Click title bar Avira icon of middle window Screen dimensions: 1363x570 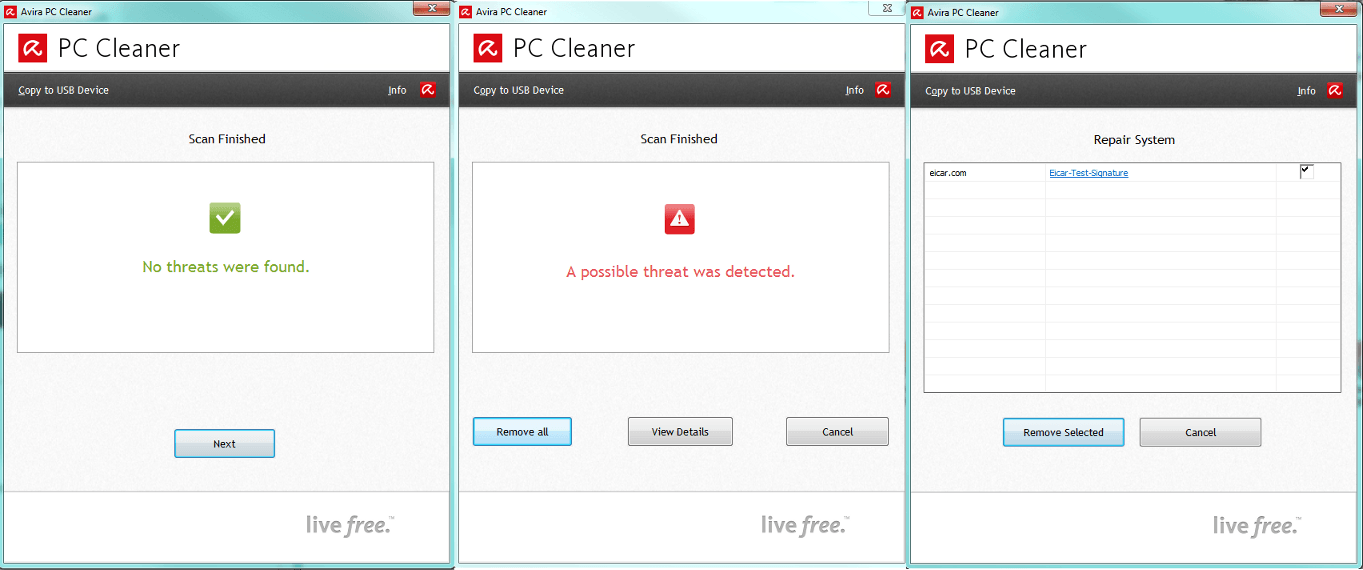tap(466, 12)
